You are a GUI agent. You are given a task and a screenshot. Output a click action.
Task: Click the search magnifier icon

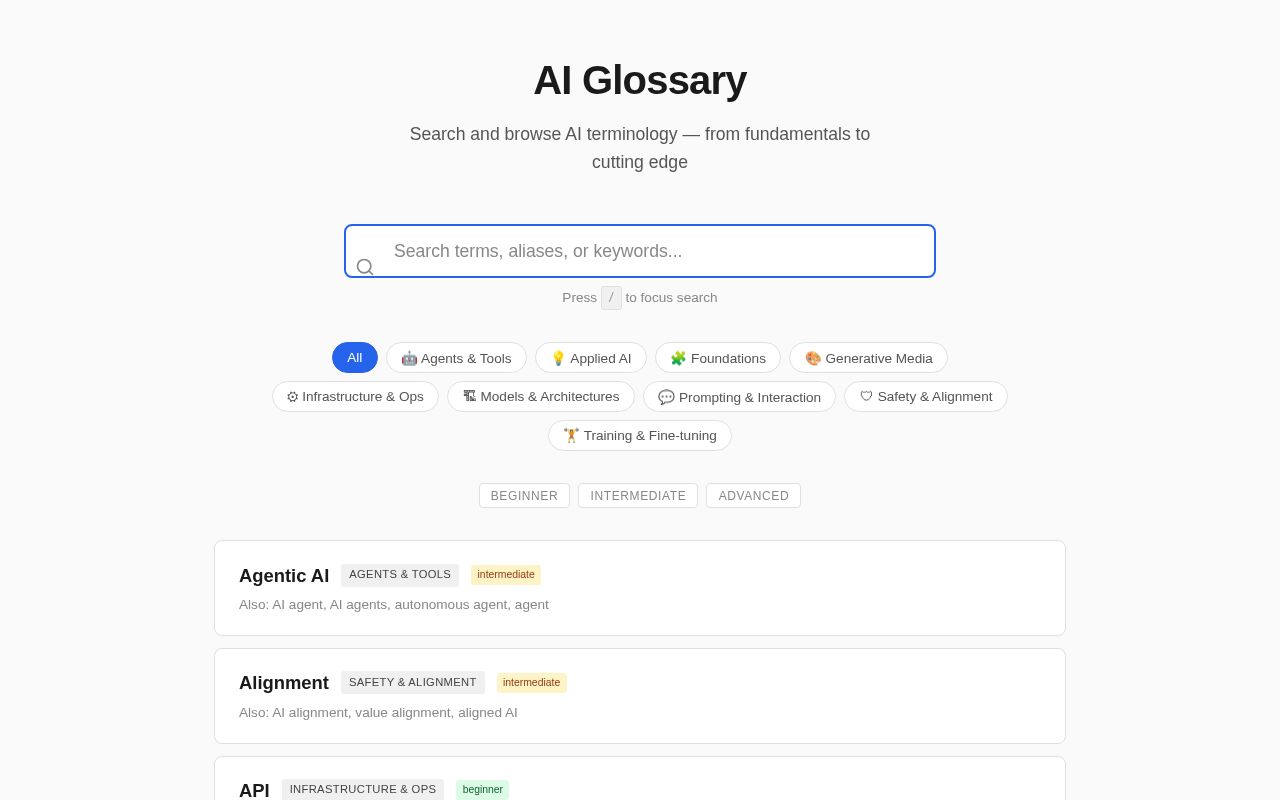pos(365,267)
